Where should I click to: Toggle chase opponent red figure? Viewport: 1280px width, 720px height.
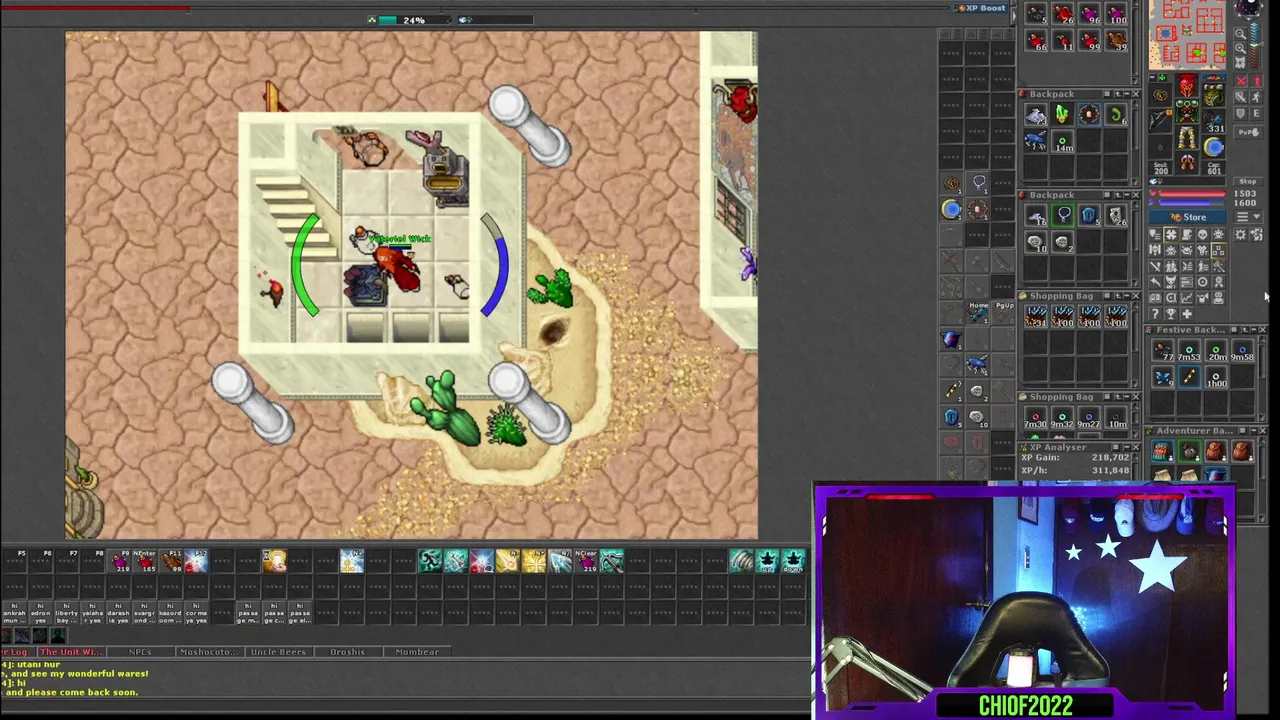click(x=1257, y=80)
